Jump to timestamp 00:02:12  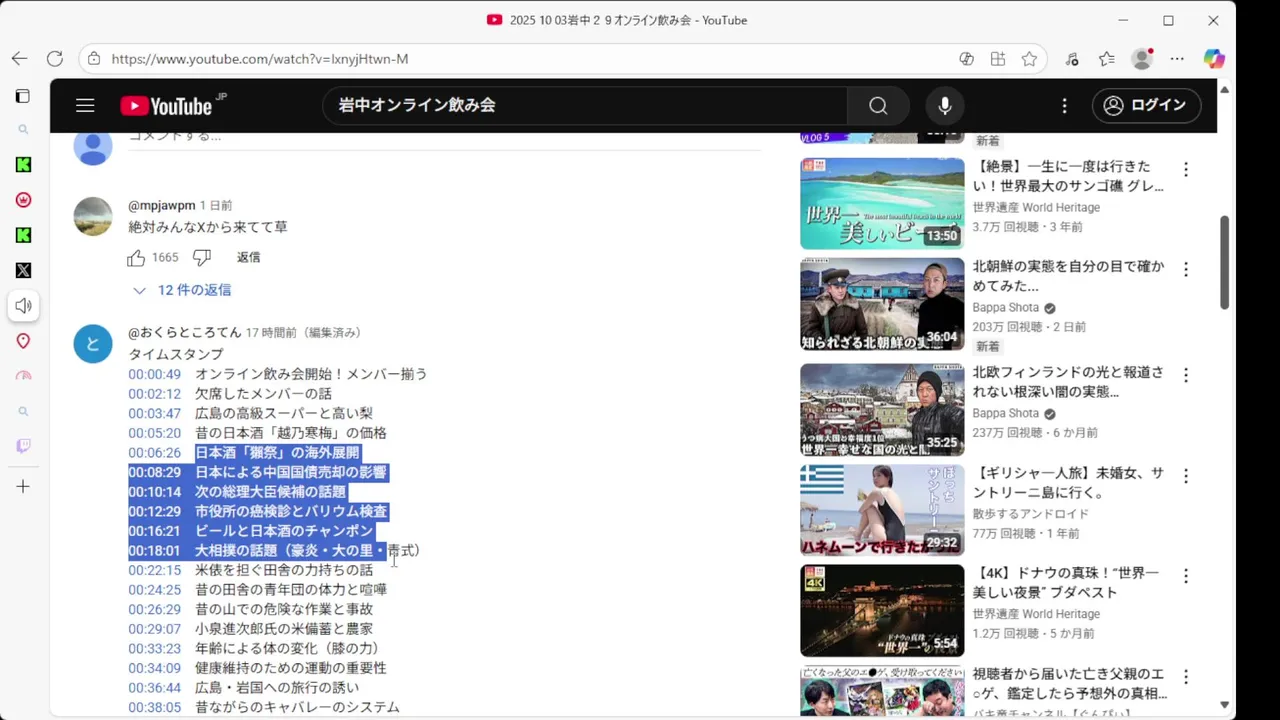coord(154,394)
